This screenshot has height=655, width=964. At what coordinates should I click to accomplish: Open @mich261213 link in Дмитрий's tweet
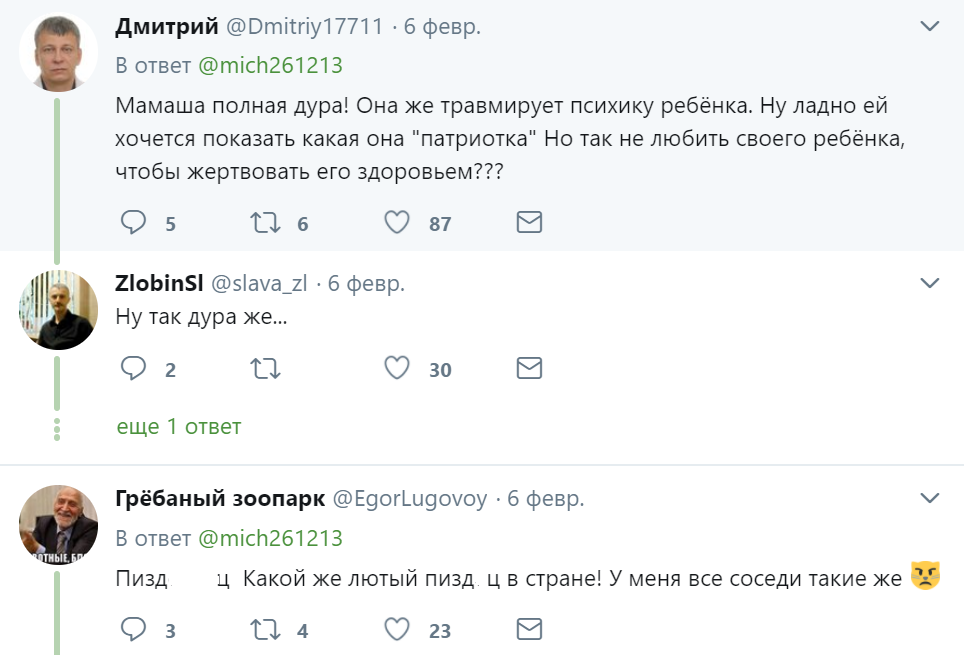point(270,66)
